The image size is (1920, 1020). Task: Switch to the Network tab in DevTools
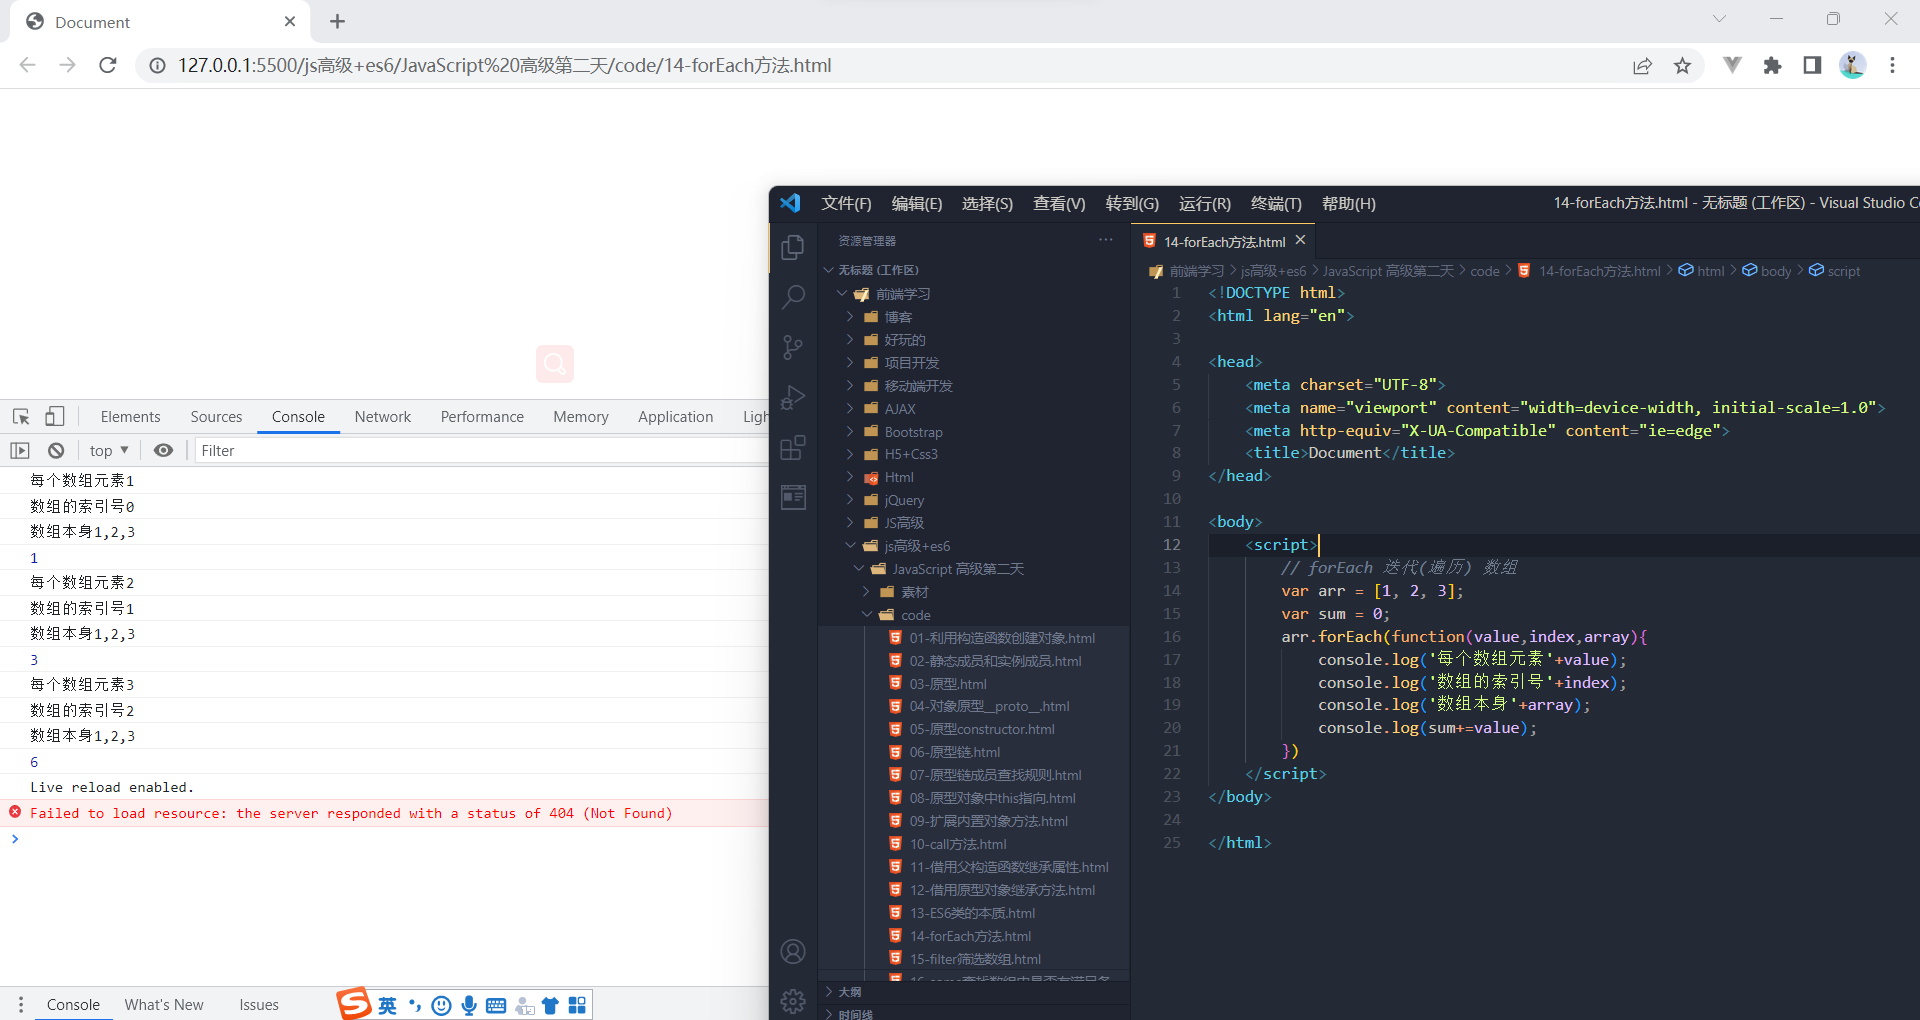point(382,416)
